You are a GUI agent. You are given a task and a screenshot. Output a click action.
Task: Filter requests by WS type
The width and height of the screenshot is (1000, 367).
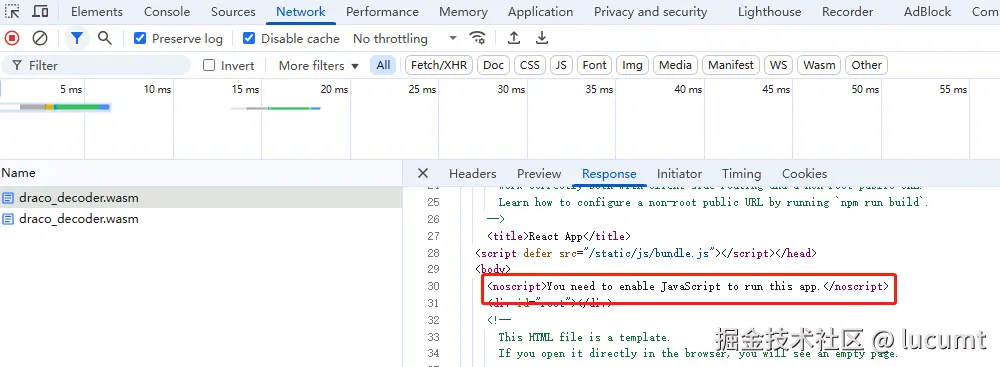[x=778, y=65]
